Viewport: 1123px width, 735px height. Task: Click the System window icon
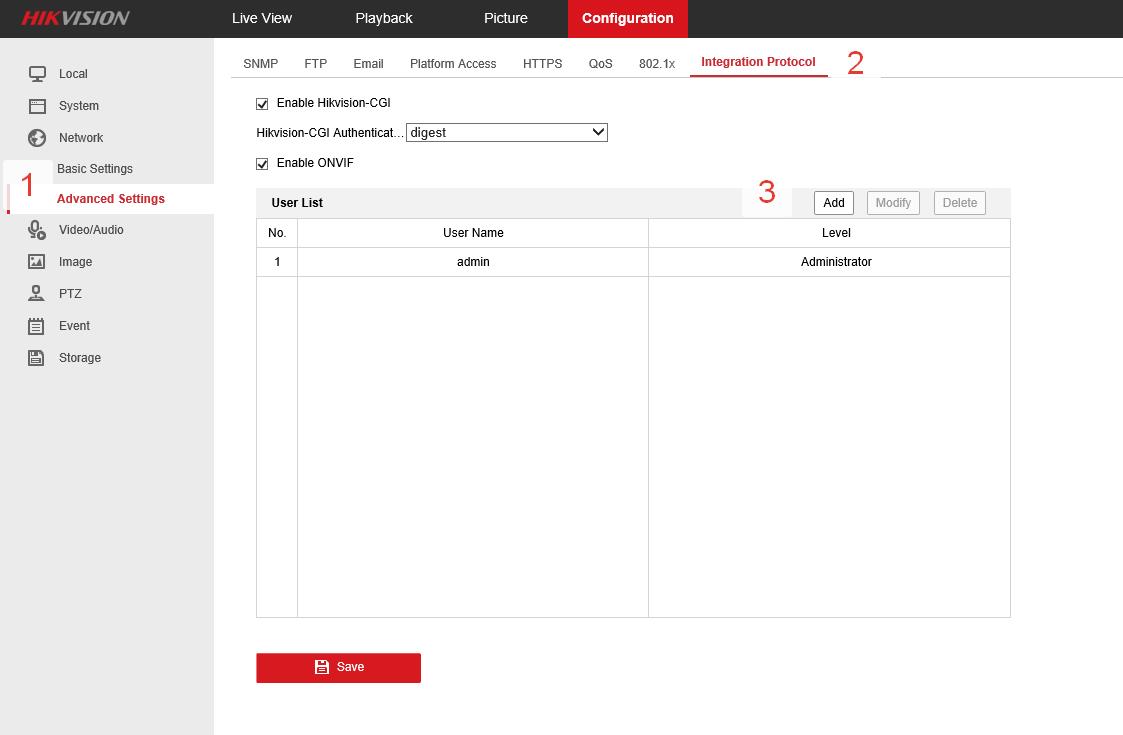pyautogui.click(x=37, y=106)
